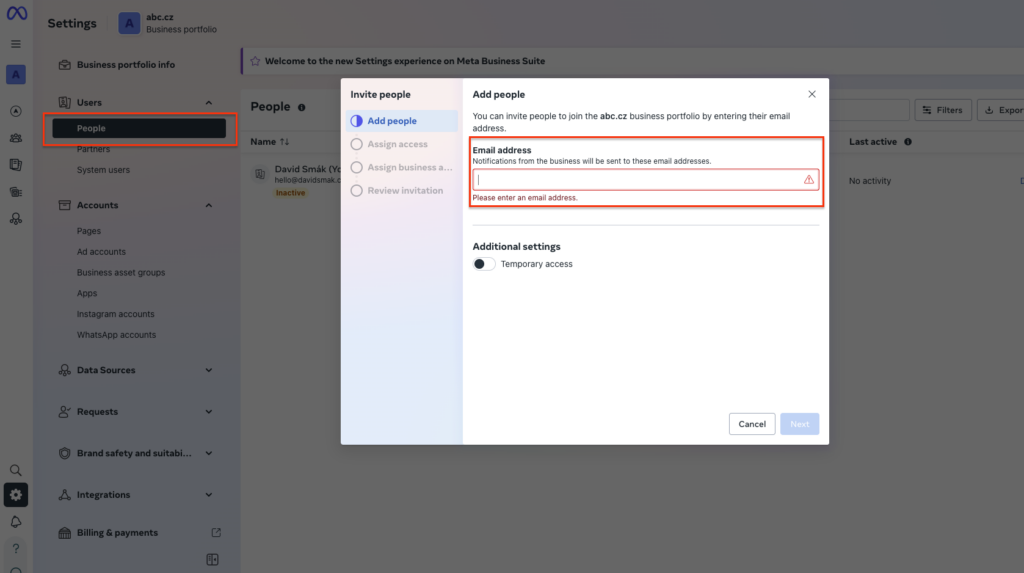1024x573 pixels.
Task: Click the No activity cell
Action: [x=870, y=181]
